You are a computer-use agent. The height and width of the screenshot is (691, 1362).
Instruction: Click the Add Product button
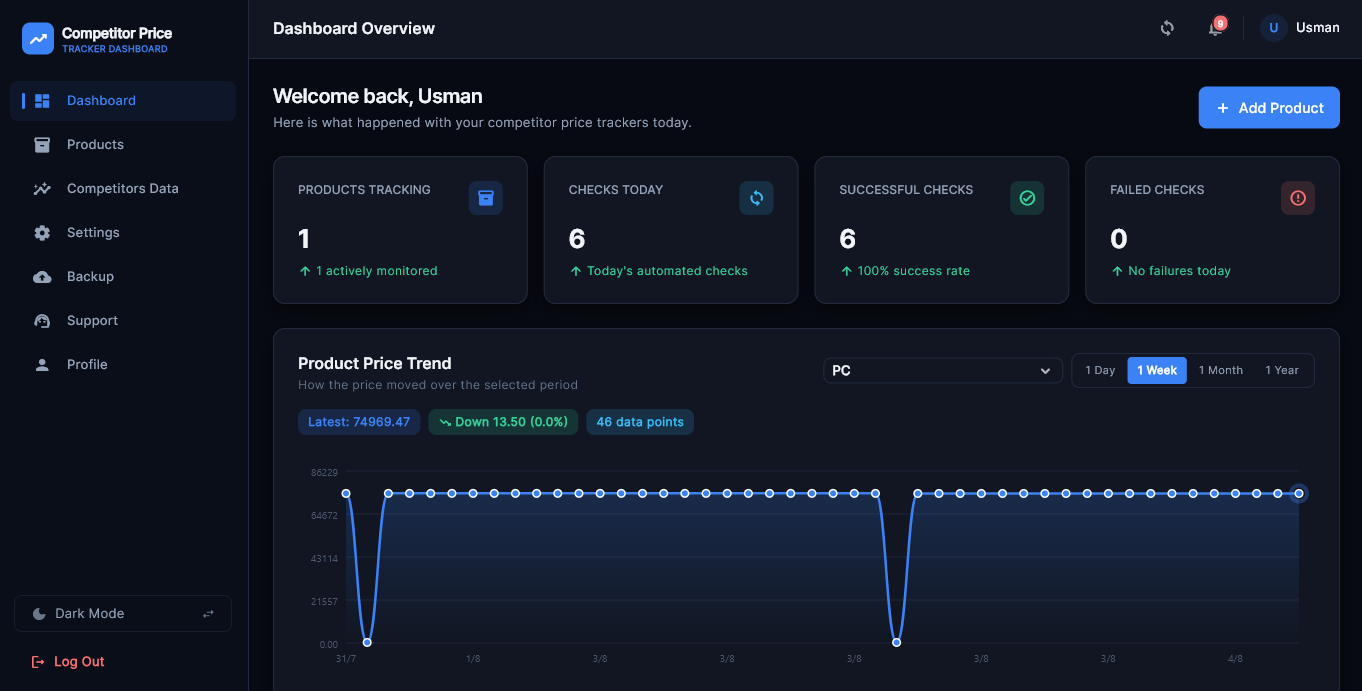1269,108
